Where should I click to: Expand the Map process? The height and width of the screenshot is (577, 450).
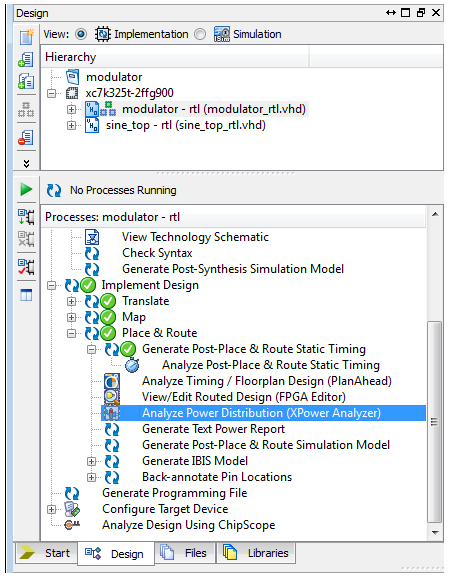tap(71, 317)
